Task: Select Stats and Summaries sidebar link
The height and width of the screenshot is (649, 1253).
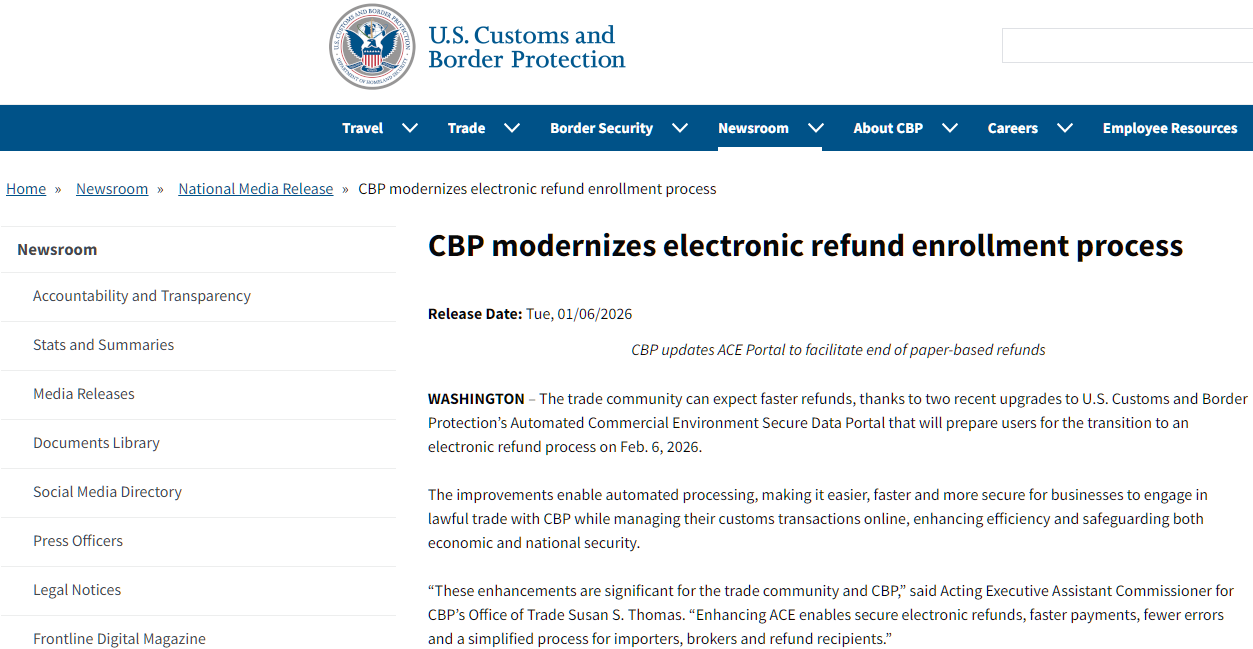Action: click(103, 345)
